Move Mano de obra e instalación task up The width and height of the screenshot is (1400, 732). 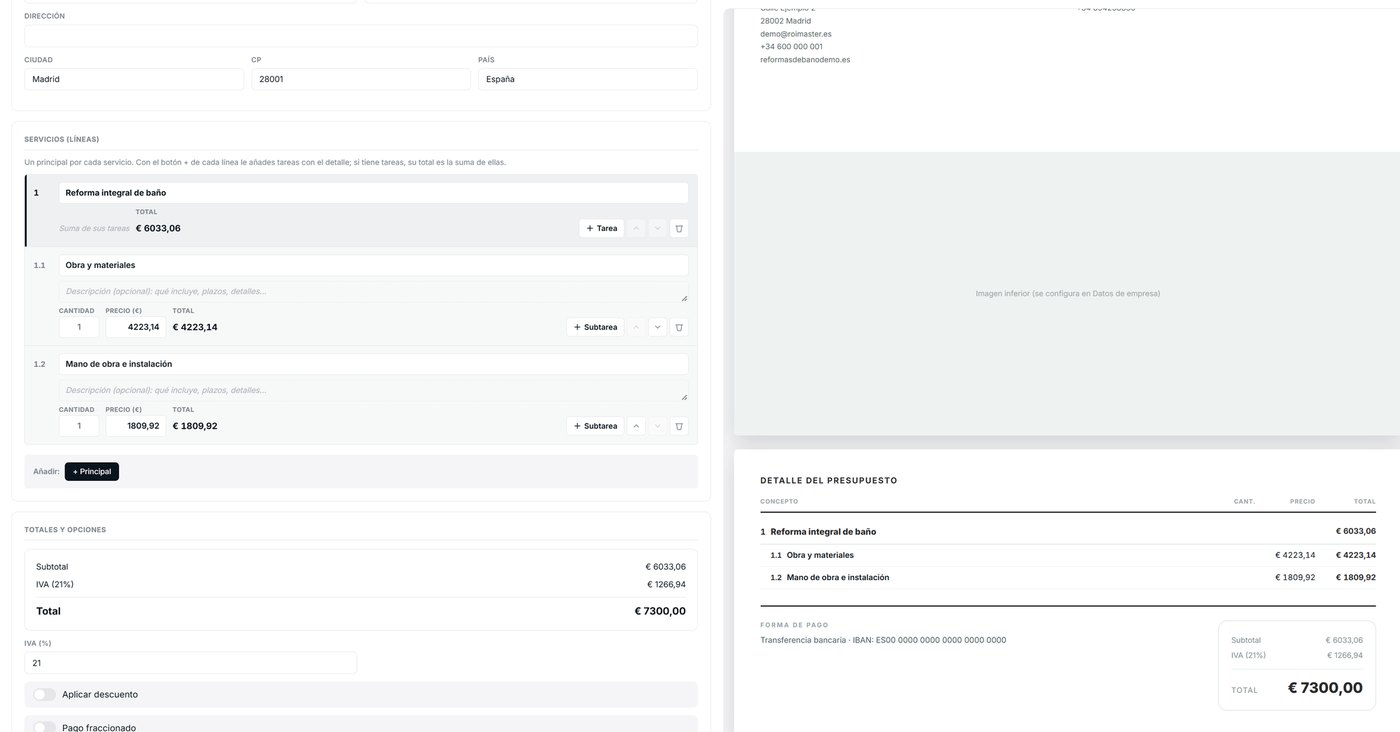(636, 426)
